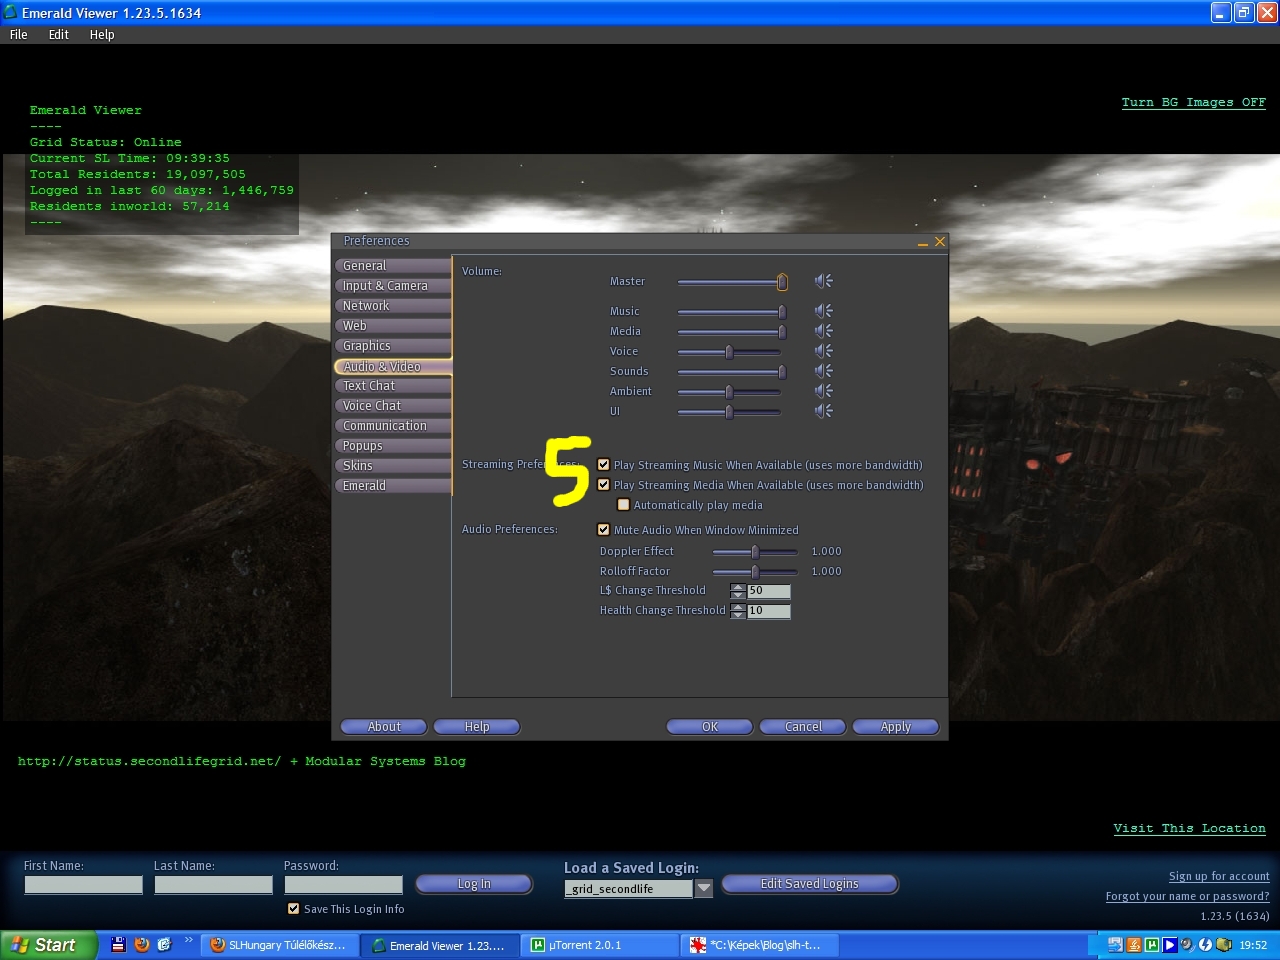Select the Voice Chat preferences tab
The image size is (1280, 960).
point(393,405)
